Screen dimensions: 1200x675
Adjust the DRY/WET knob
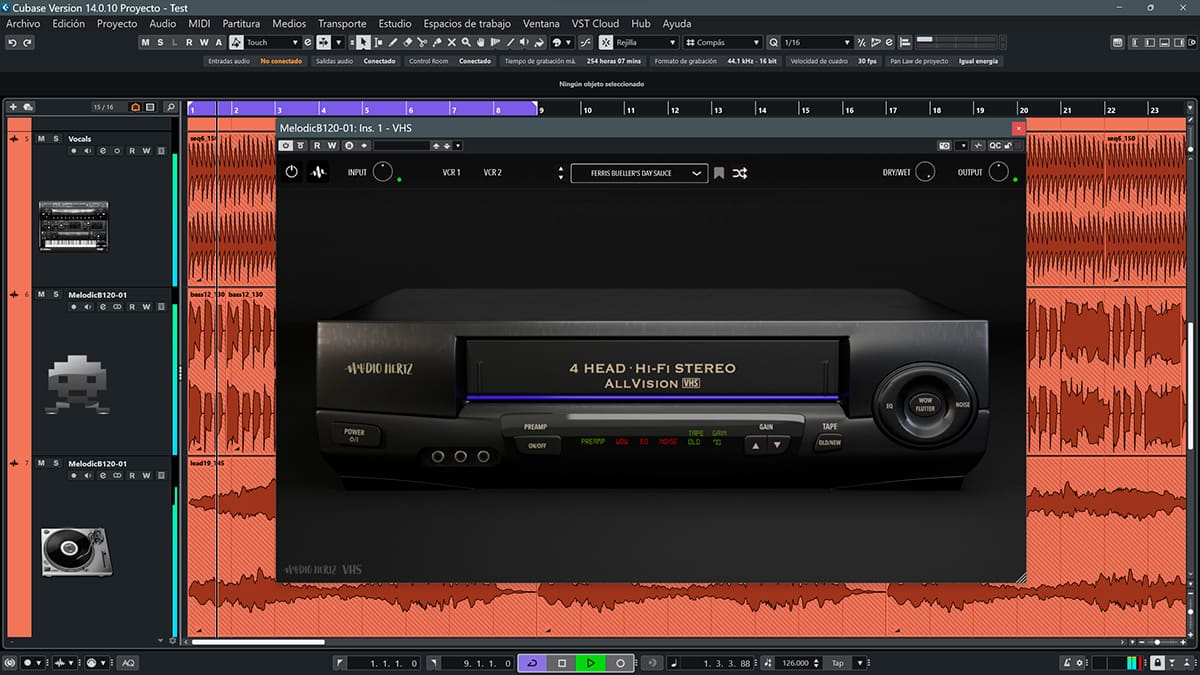[x=925, y=172]
